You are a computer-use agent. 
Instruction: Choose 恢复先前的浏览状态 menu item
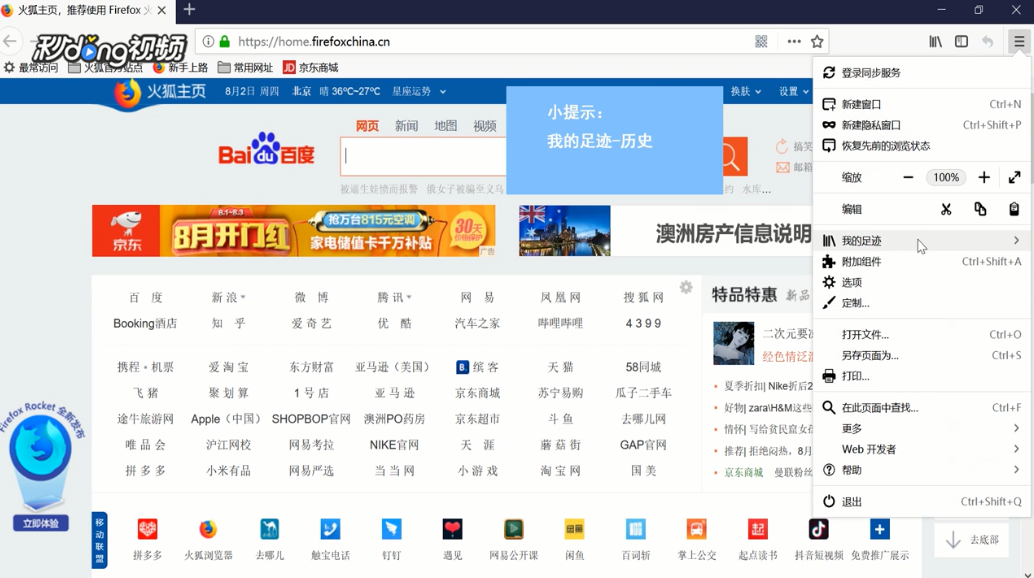[923, 146]
